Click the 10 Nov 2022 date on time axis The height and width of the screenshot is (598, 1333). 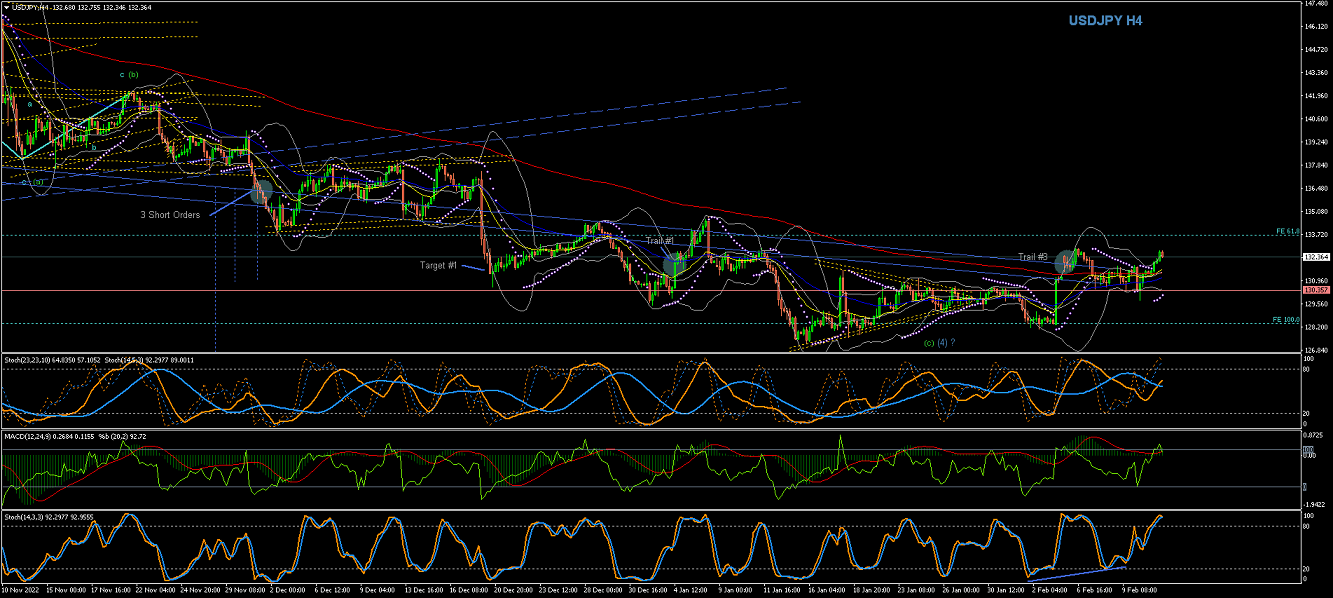pyautogui.click(x=23, y=591)
